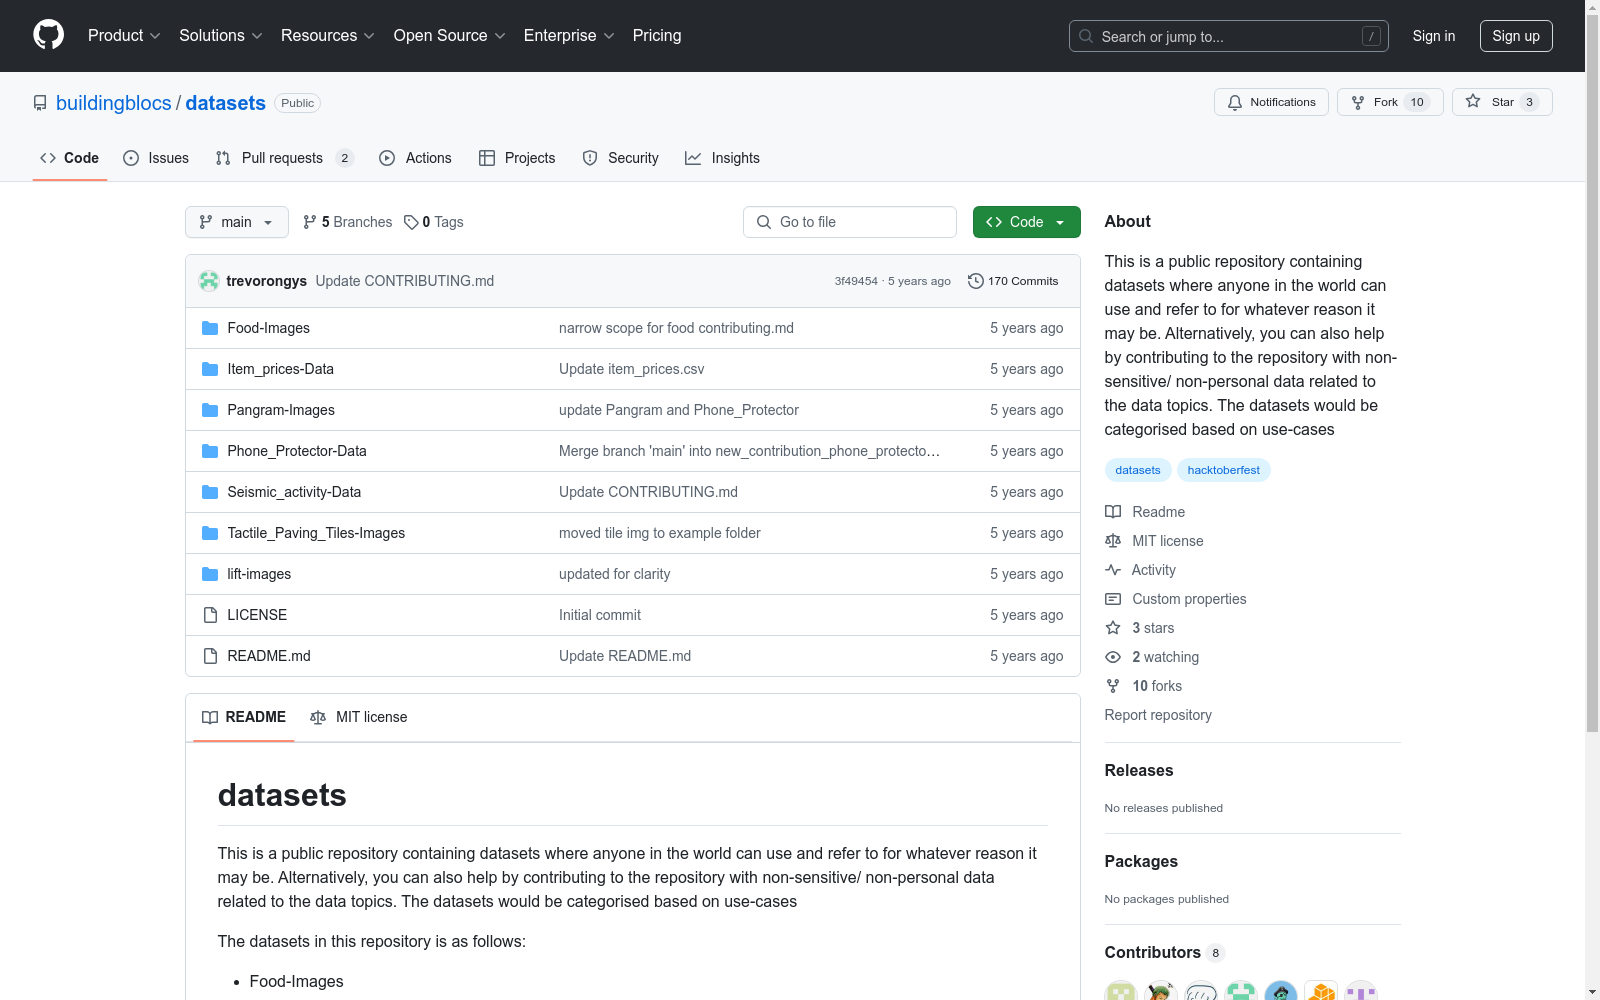This screenshot has width=1600, height=1000.
Task: Expand the Product menu
Action: (124, 35)
